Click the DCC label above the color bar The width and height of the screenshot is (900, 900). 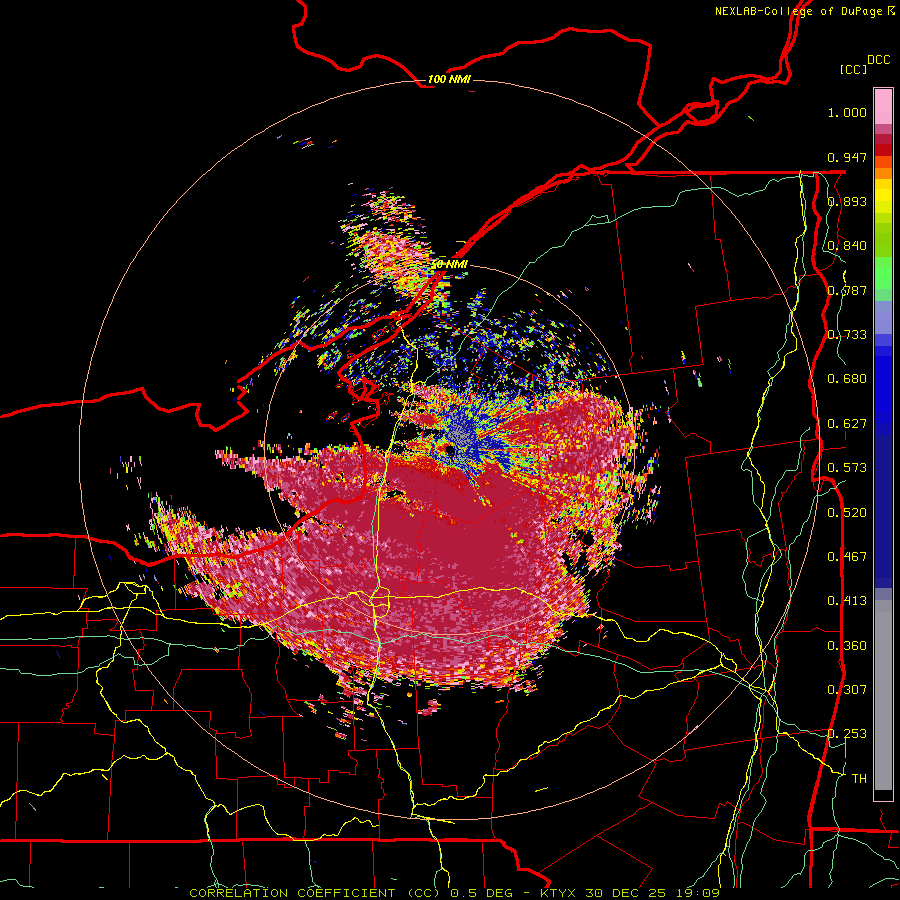pos(878,60)
